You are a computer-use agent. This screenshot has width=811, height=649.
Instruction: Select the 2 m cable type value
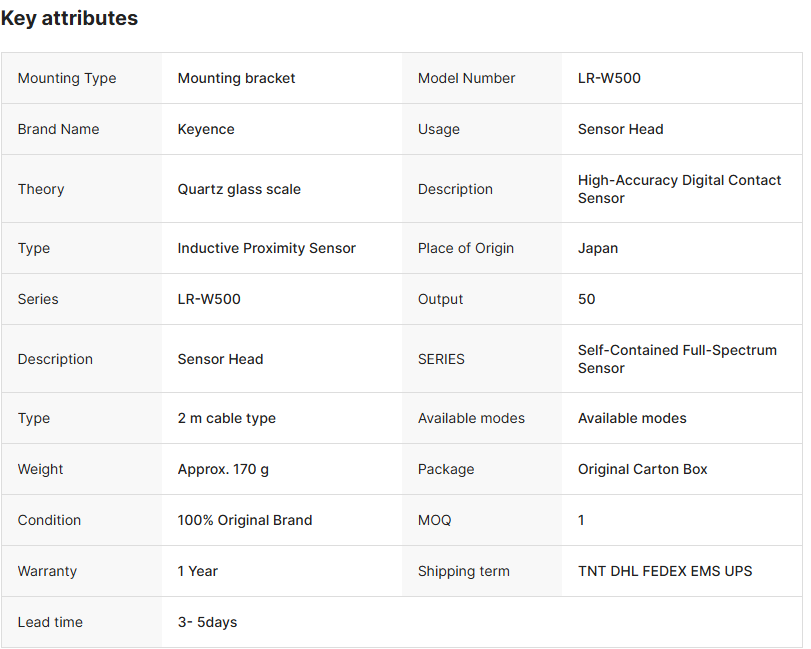[x=226, y=418]
